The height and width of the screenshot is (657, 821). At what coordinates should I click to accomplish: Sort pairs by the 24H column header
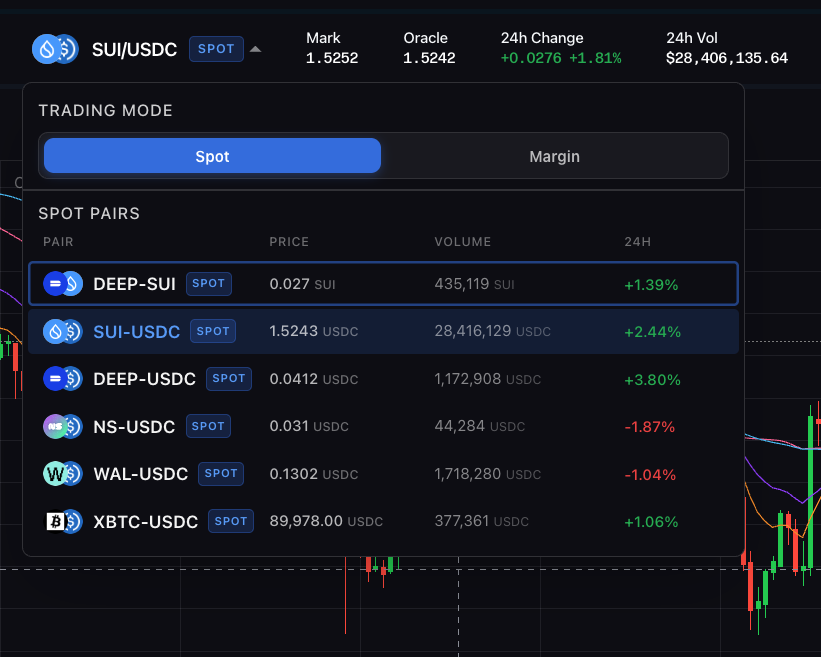(637, 242)
